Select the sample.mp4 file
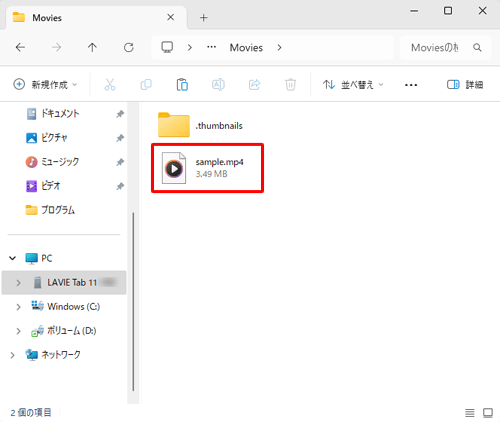The image size is (500, 422). pyautogui.click(x=207, y=168)
